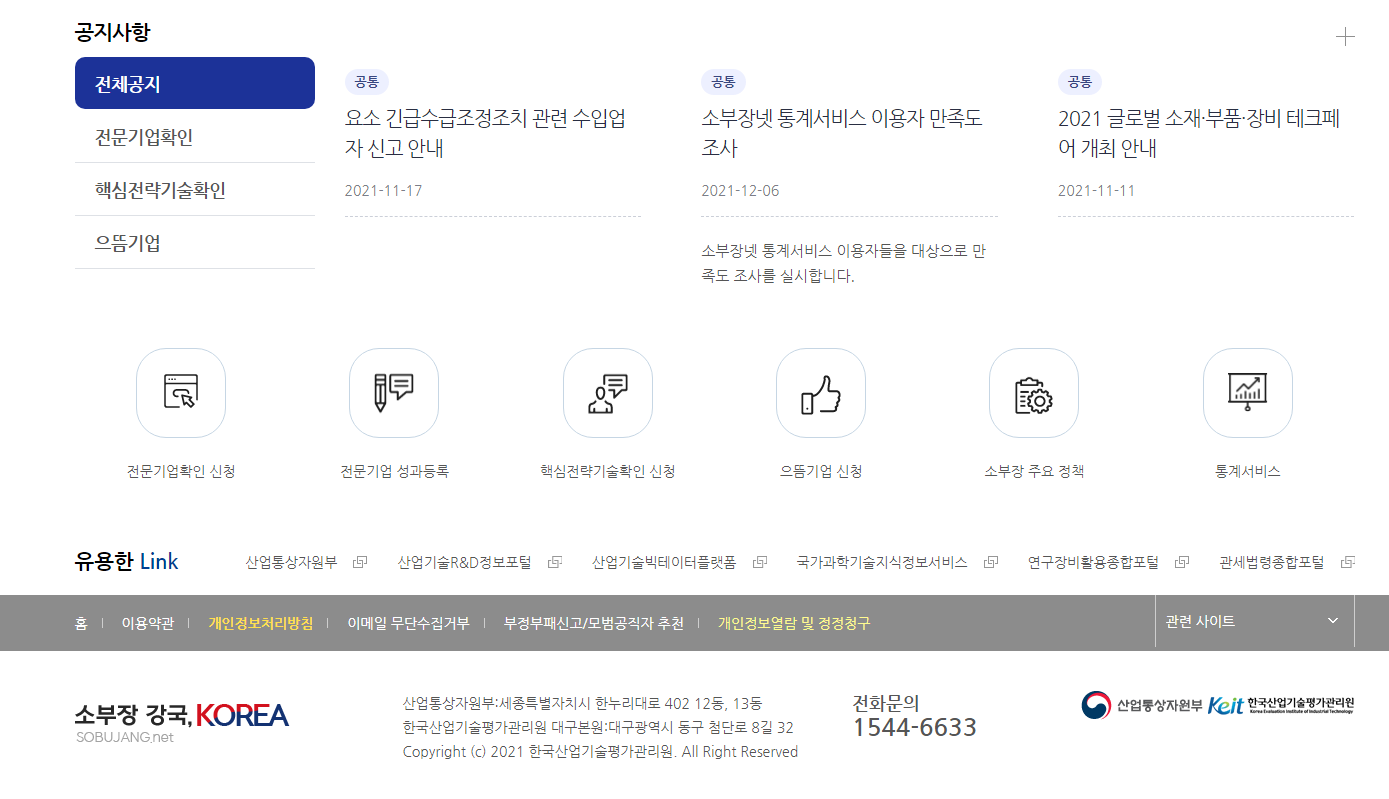Screen dimensions: 1389x799
Task: Click external link icon next to 산업통상자원부
Action: 360,562
